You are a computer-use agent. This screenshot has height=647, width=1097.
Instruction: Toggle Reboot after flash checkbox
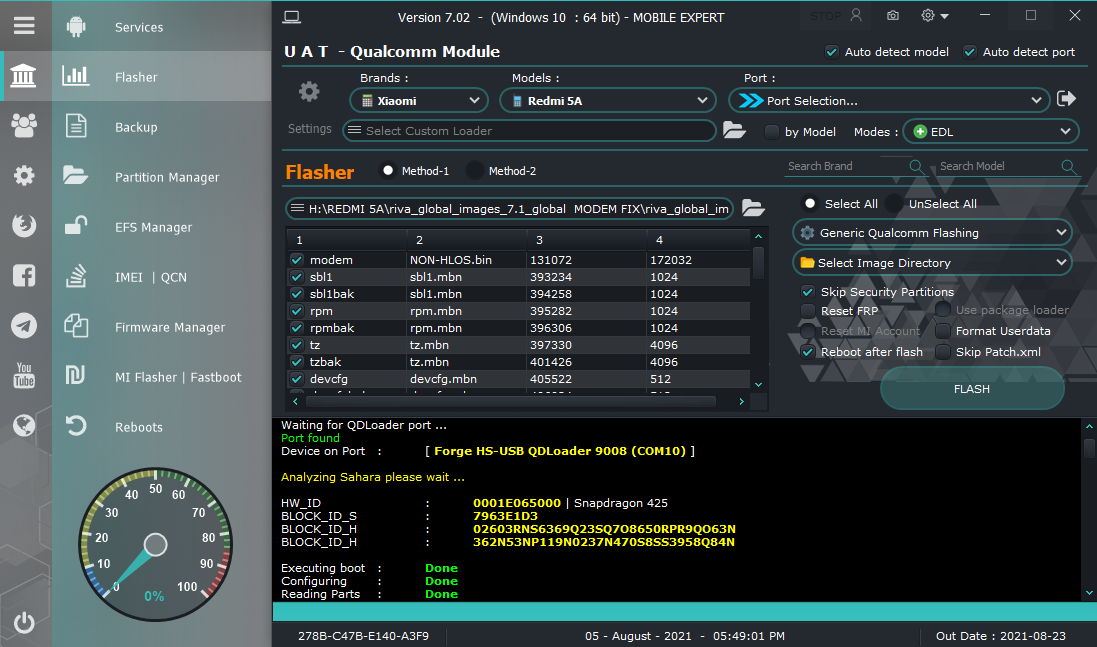pos(808,352)
